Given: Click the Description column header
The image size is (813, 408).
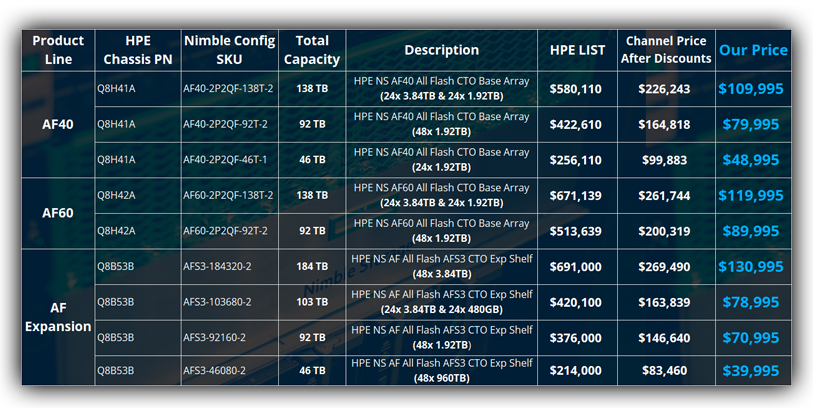Looking at the screenshot, I should pos(441,50).
